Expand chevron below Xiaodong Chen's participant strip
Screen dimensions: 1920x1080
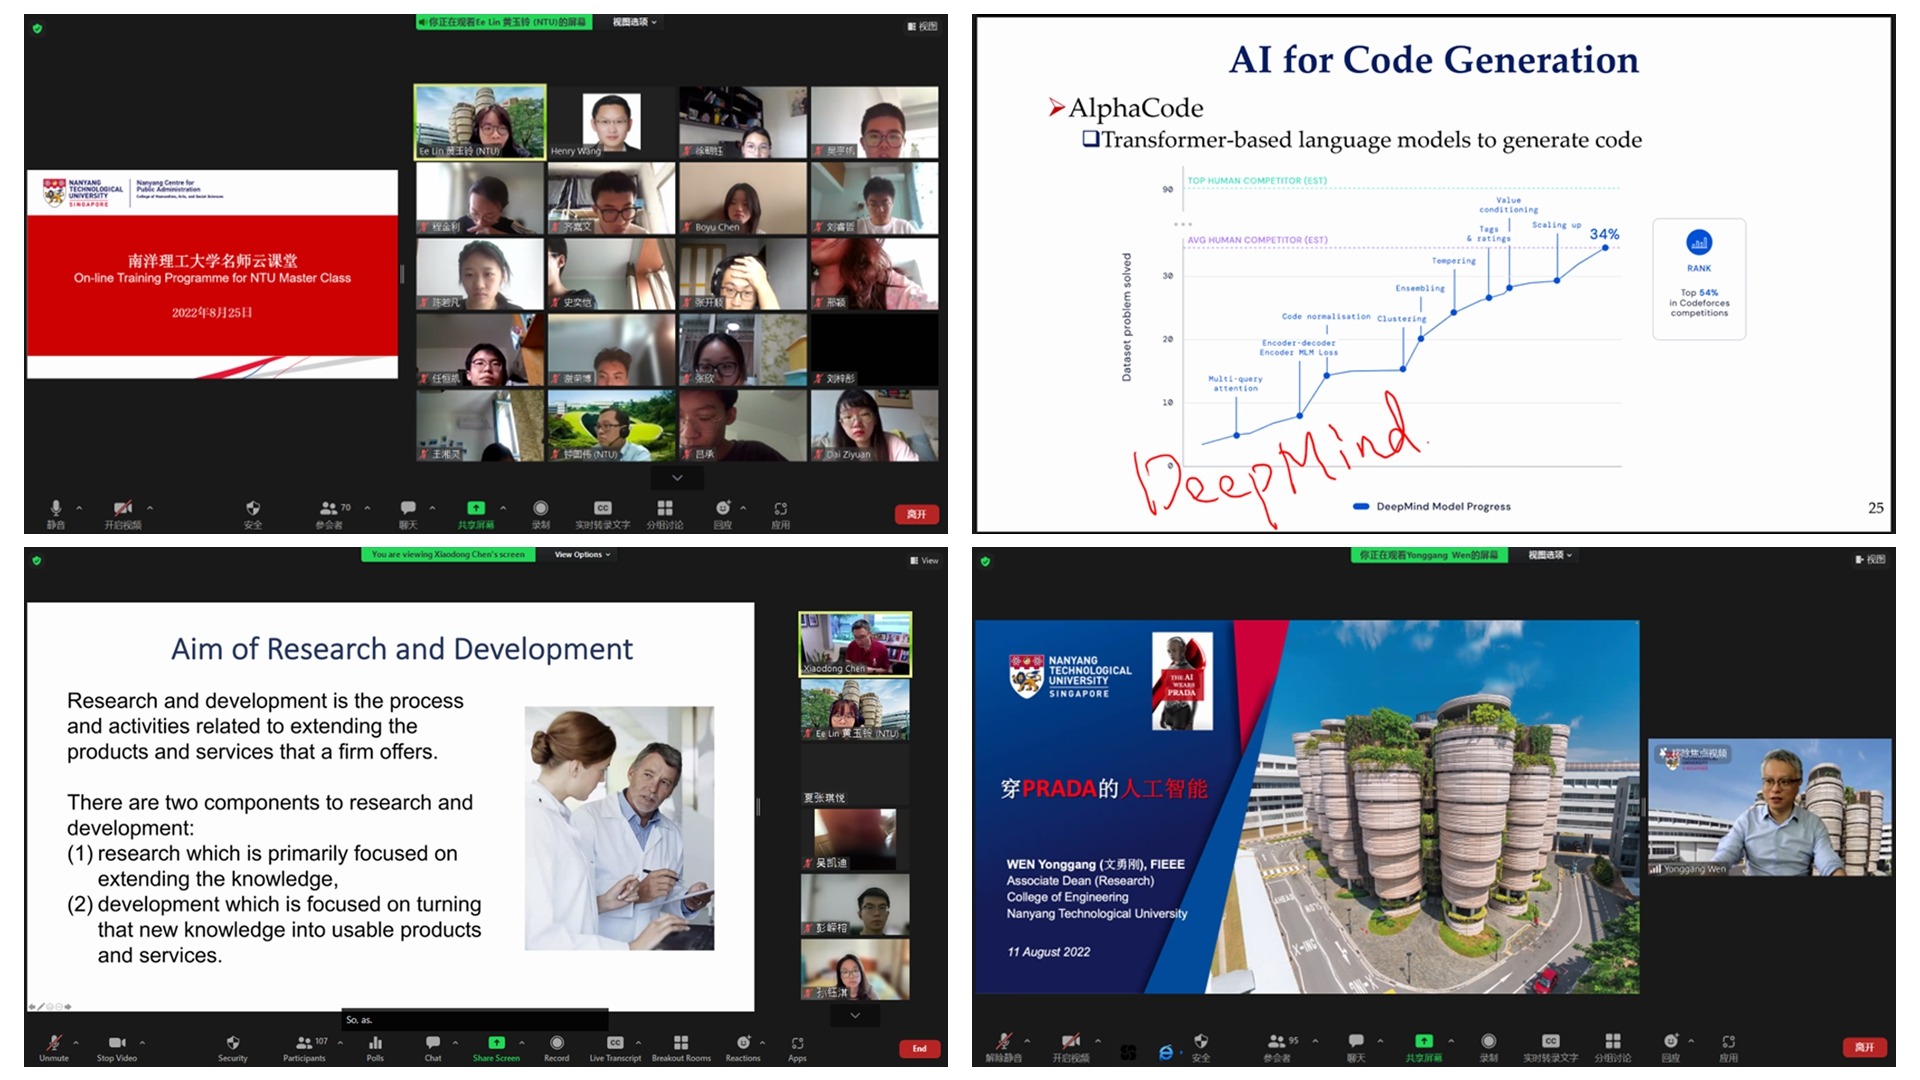[x=855, y=1015]
